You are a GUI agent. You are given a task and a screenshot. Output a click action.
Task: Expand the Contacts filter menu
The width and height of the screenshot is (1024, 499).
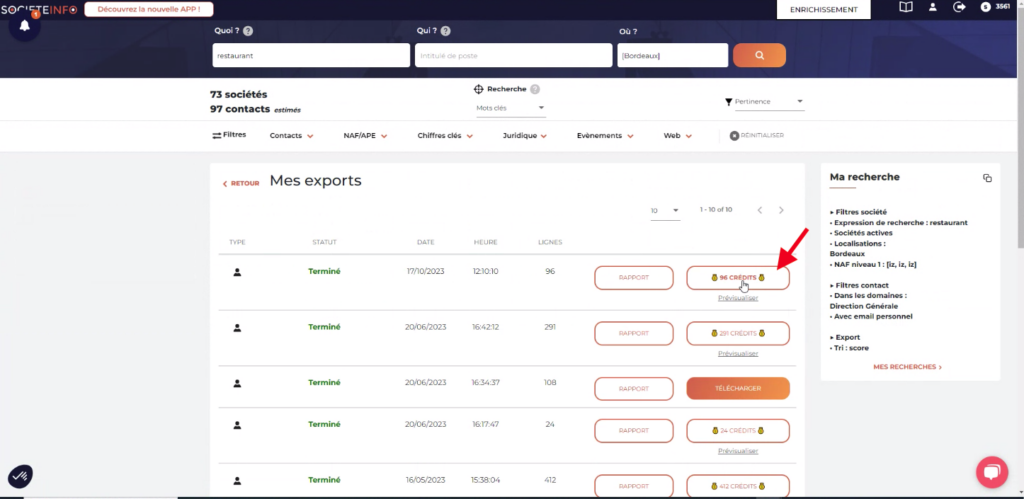(291, 136)
